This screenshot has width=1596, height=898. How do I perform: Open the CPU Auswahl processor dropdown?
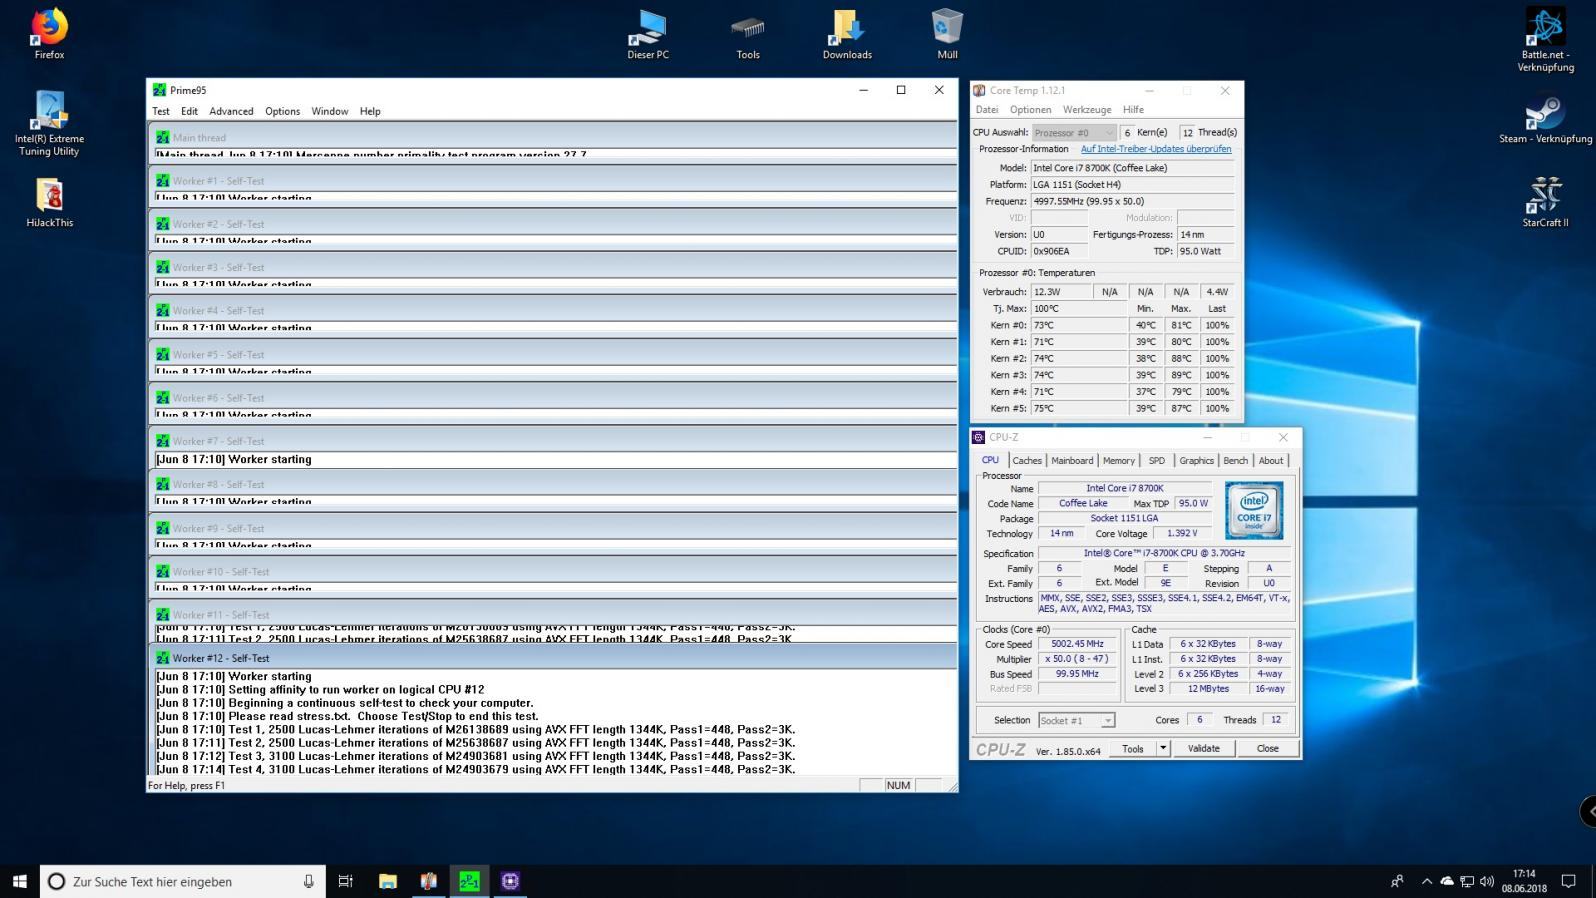[x=1074, y=132]
